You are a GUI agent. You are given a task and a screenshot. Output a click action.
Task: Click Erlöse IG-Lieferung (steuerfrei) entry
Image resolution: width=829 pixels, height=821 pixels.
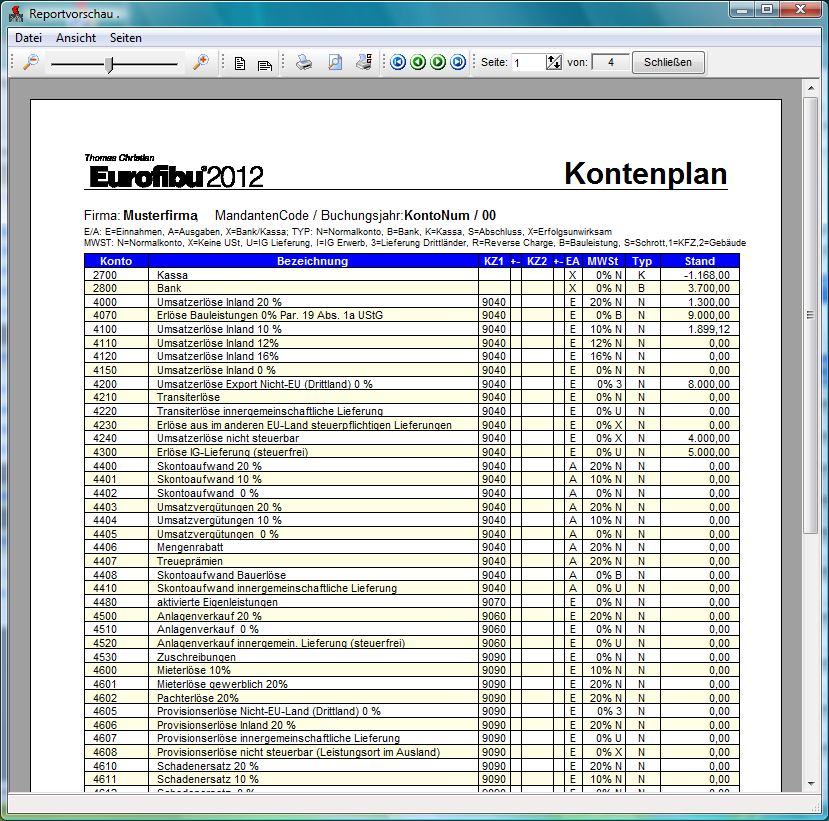(232, 452)
